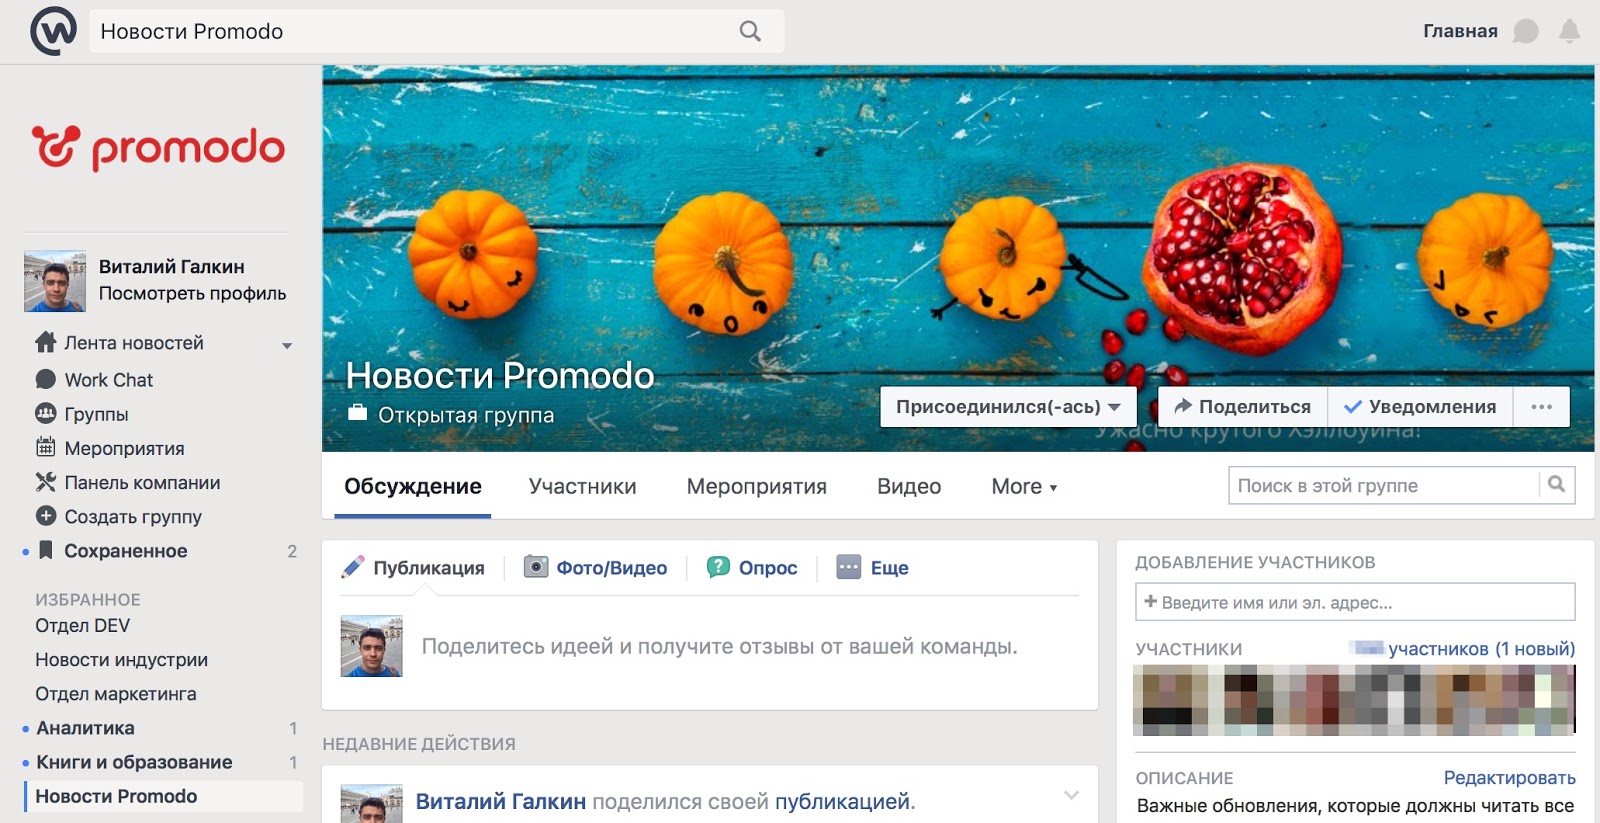The width and height of the screenshot is (1600, 823).
Task: Select the Публикация composer tab
Action: click(414, 567)
